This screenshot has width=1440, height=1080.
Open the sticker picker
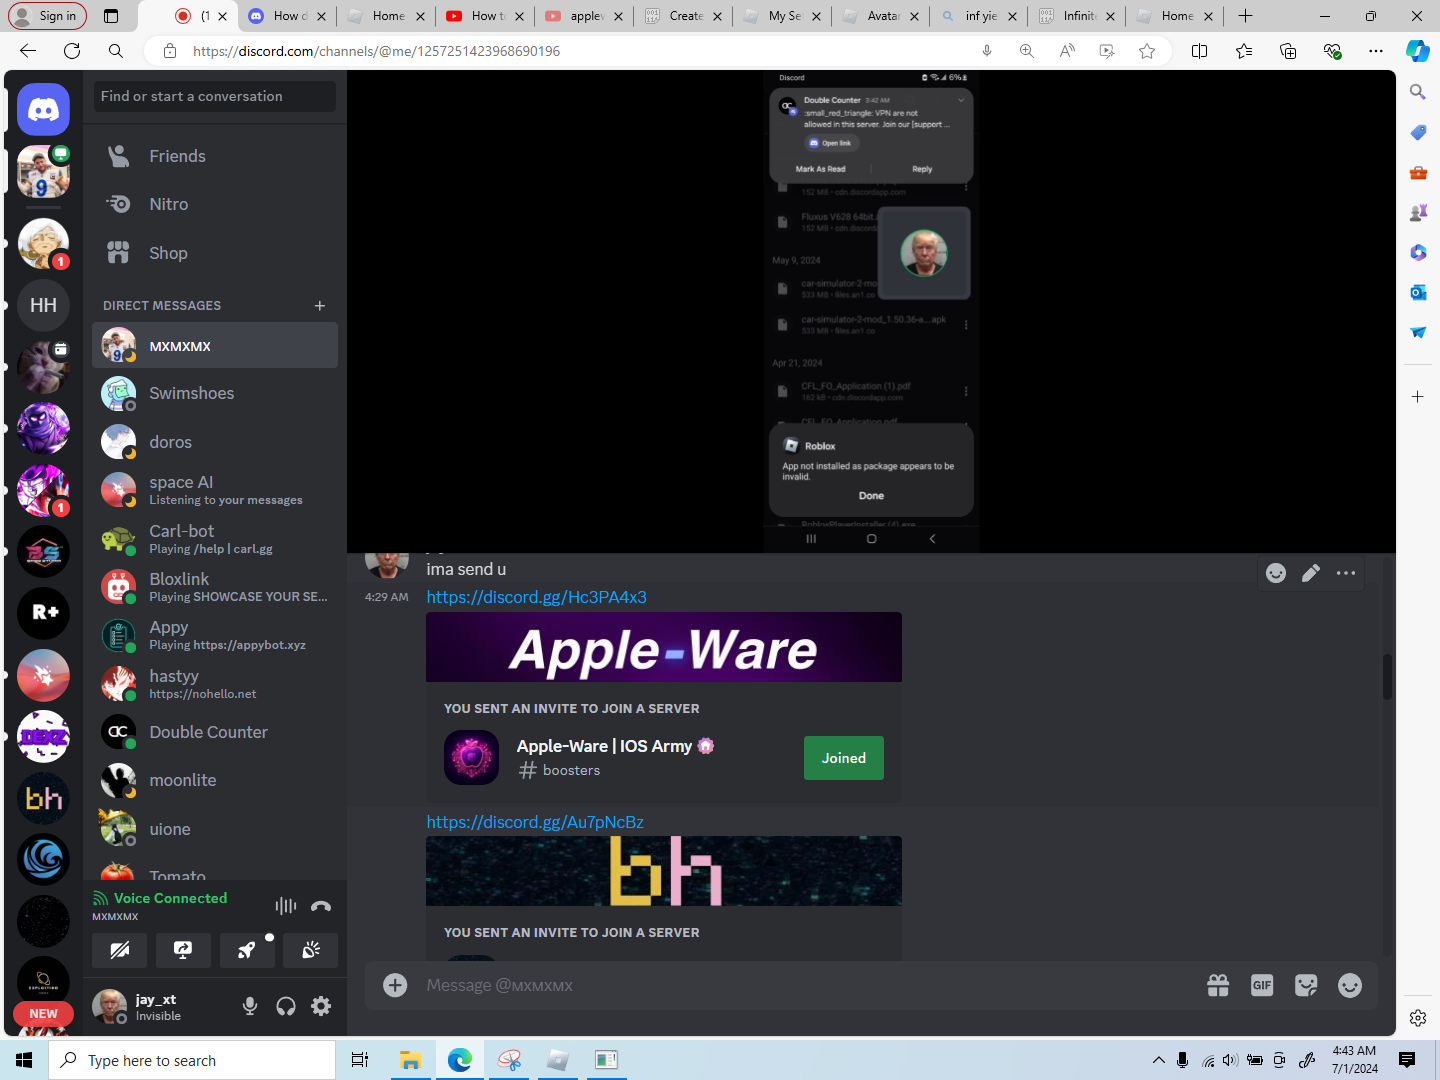(x=1306, y=985)
